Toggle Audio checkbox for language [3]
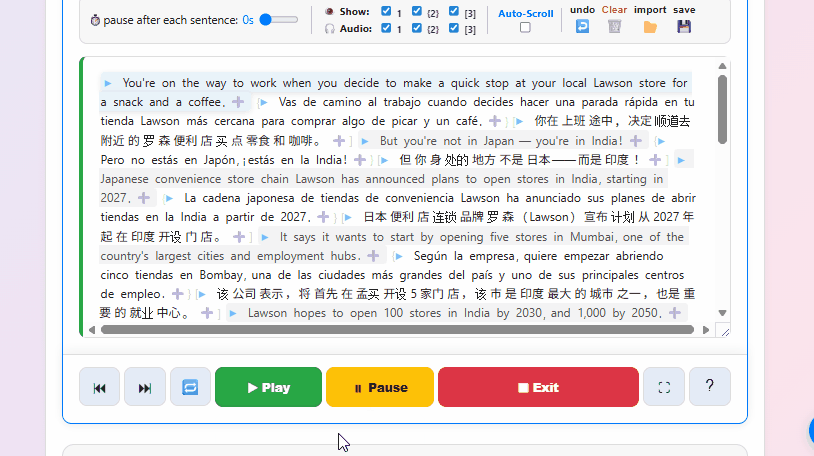Viewport: 814px width, 456px height. pyautogui.click(x=454, y=28)
